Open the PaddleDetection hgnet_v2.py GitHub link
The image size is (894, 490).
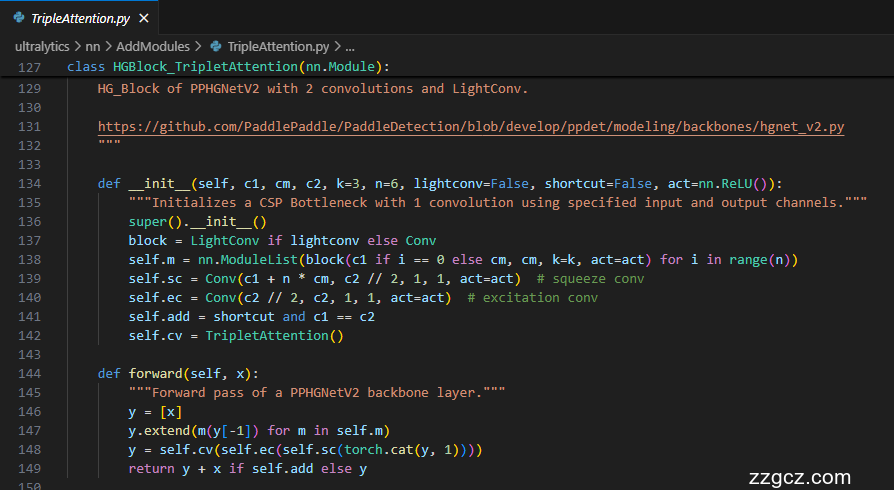[x=471, y=127]
